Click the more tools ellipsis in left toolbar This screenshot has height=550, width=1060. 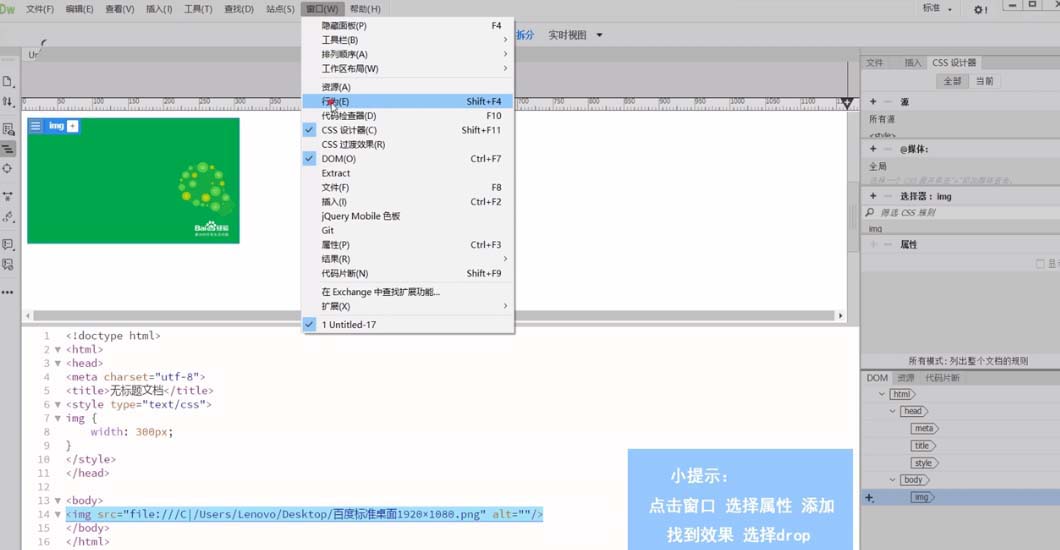point(8,292)
